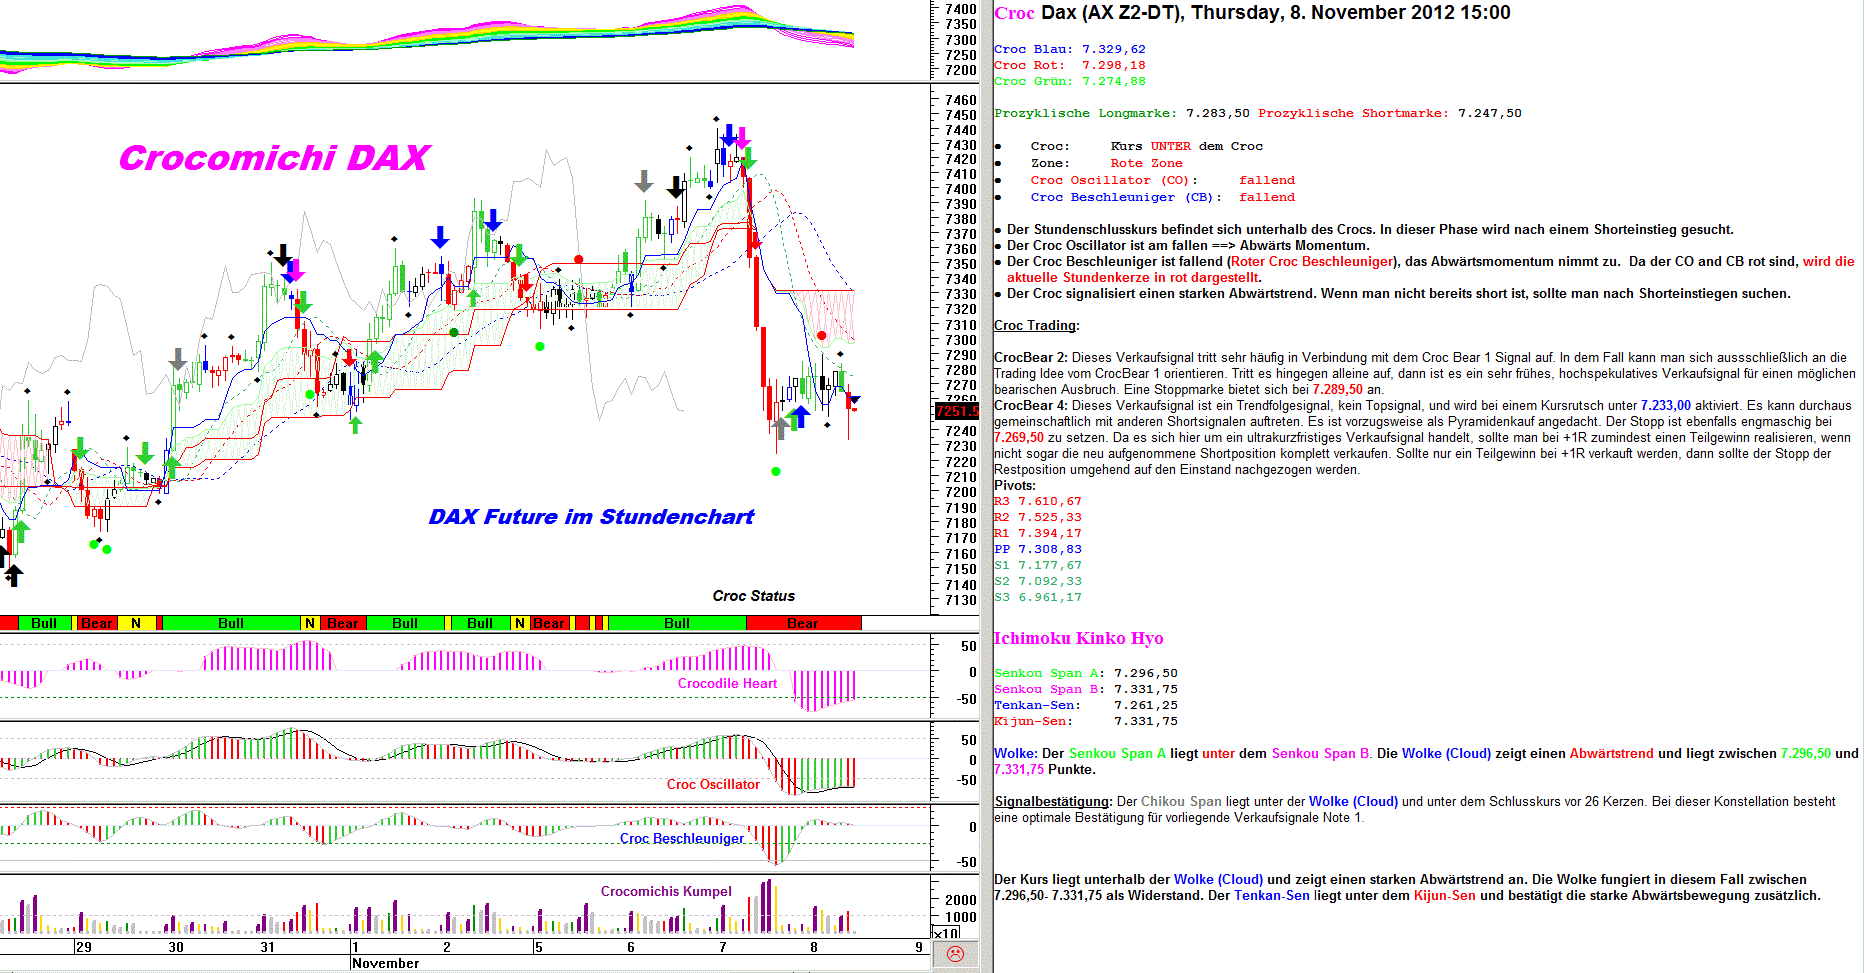Screen dimensions: 1864x973
Task: Click the blue triangle at latest candle
Action: (854, 400)
